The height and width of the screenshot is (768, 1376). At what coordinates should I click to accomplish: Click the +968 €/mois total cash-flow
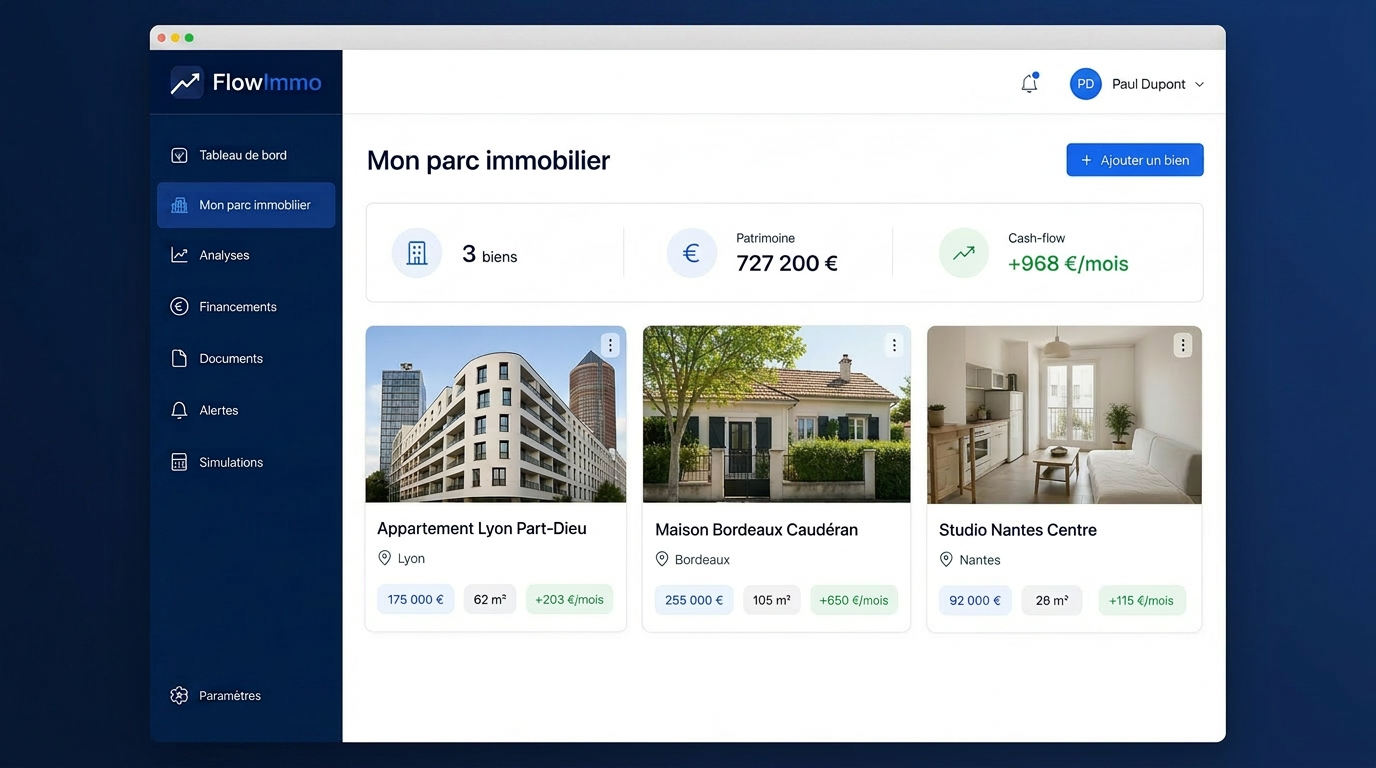[1068, 264]
